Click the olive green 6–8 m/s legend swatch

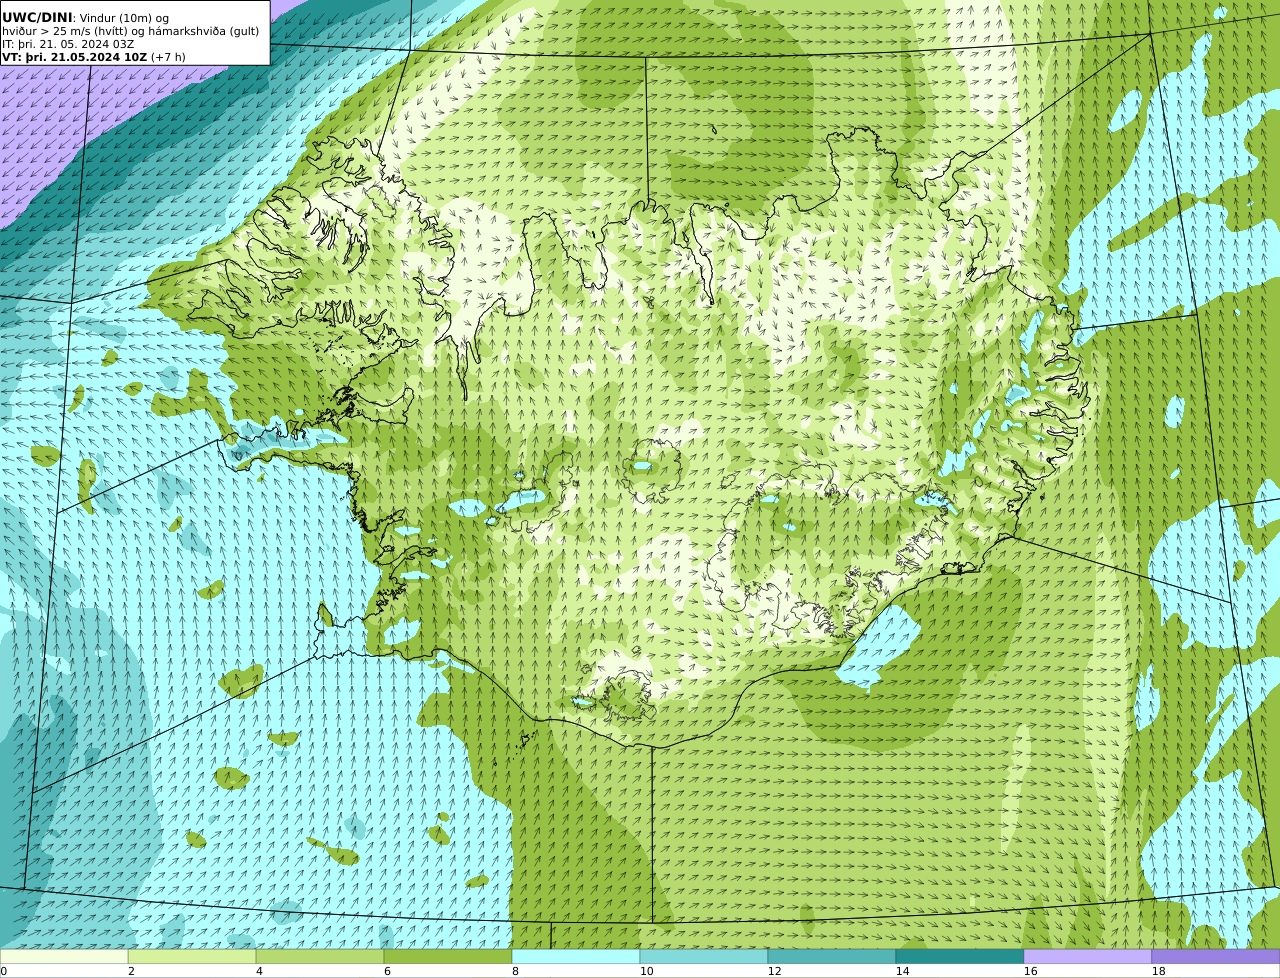[x=448, y=956]
